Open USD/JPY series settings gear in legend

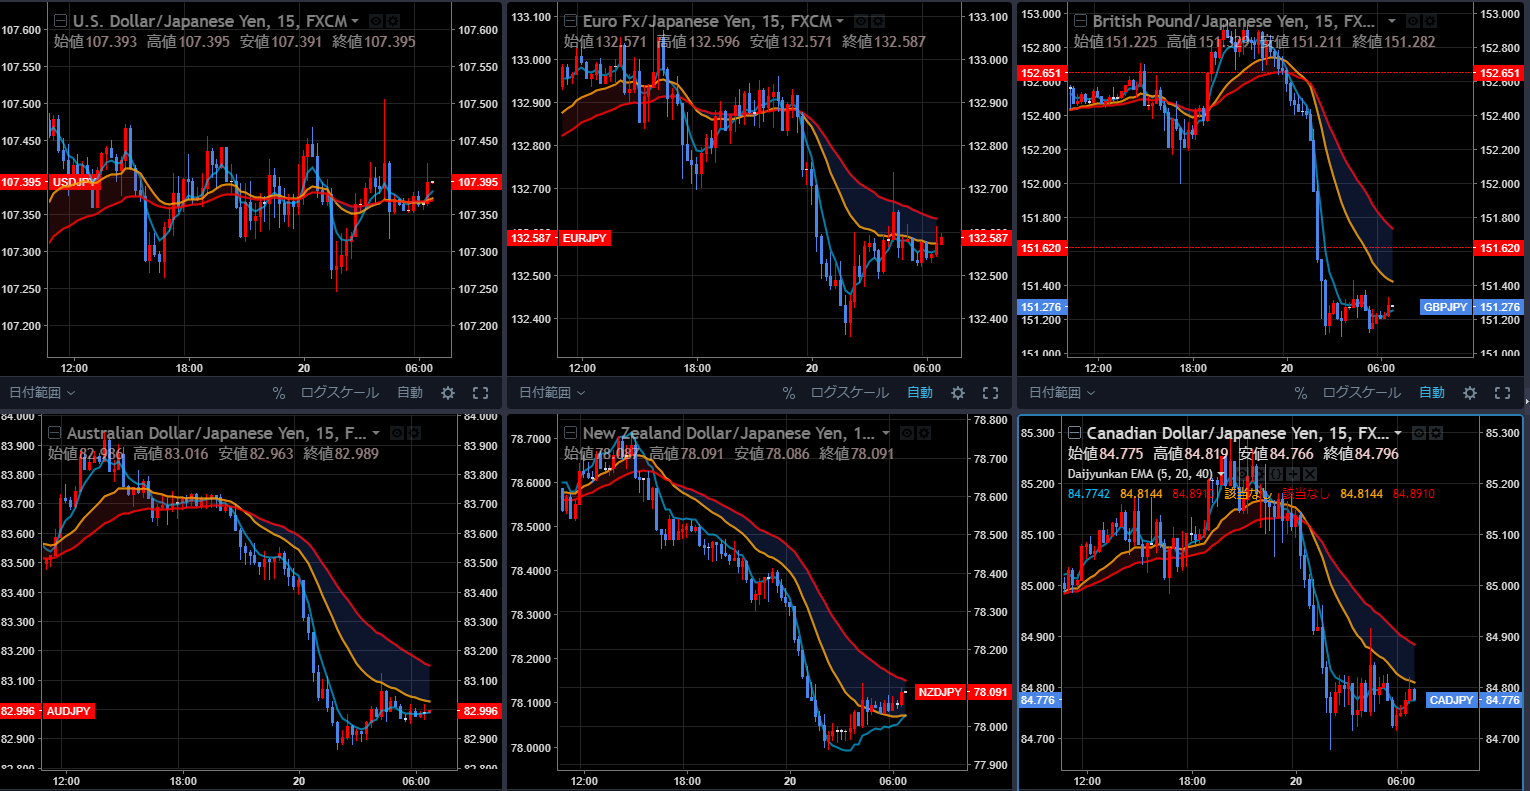[393, 21]
